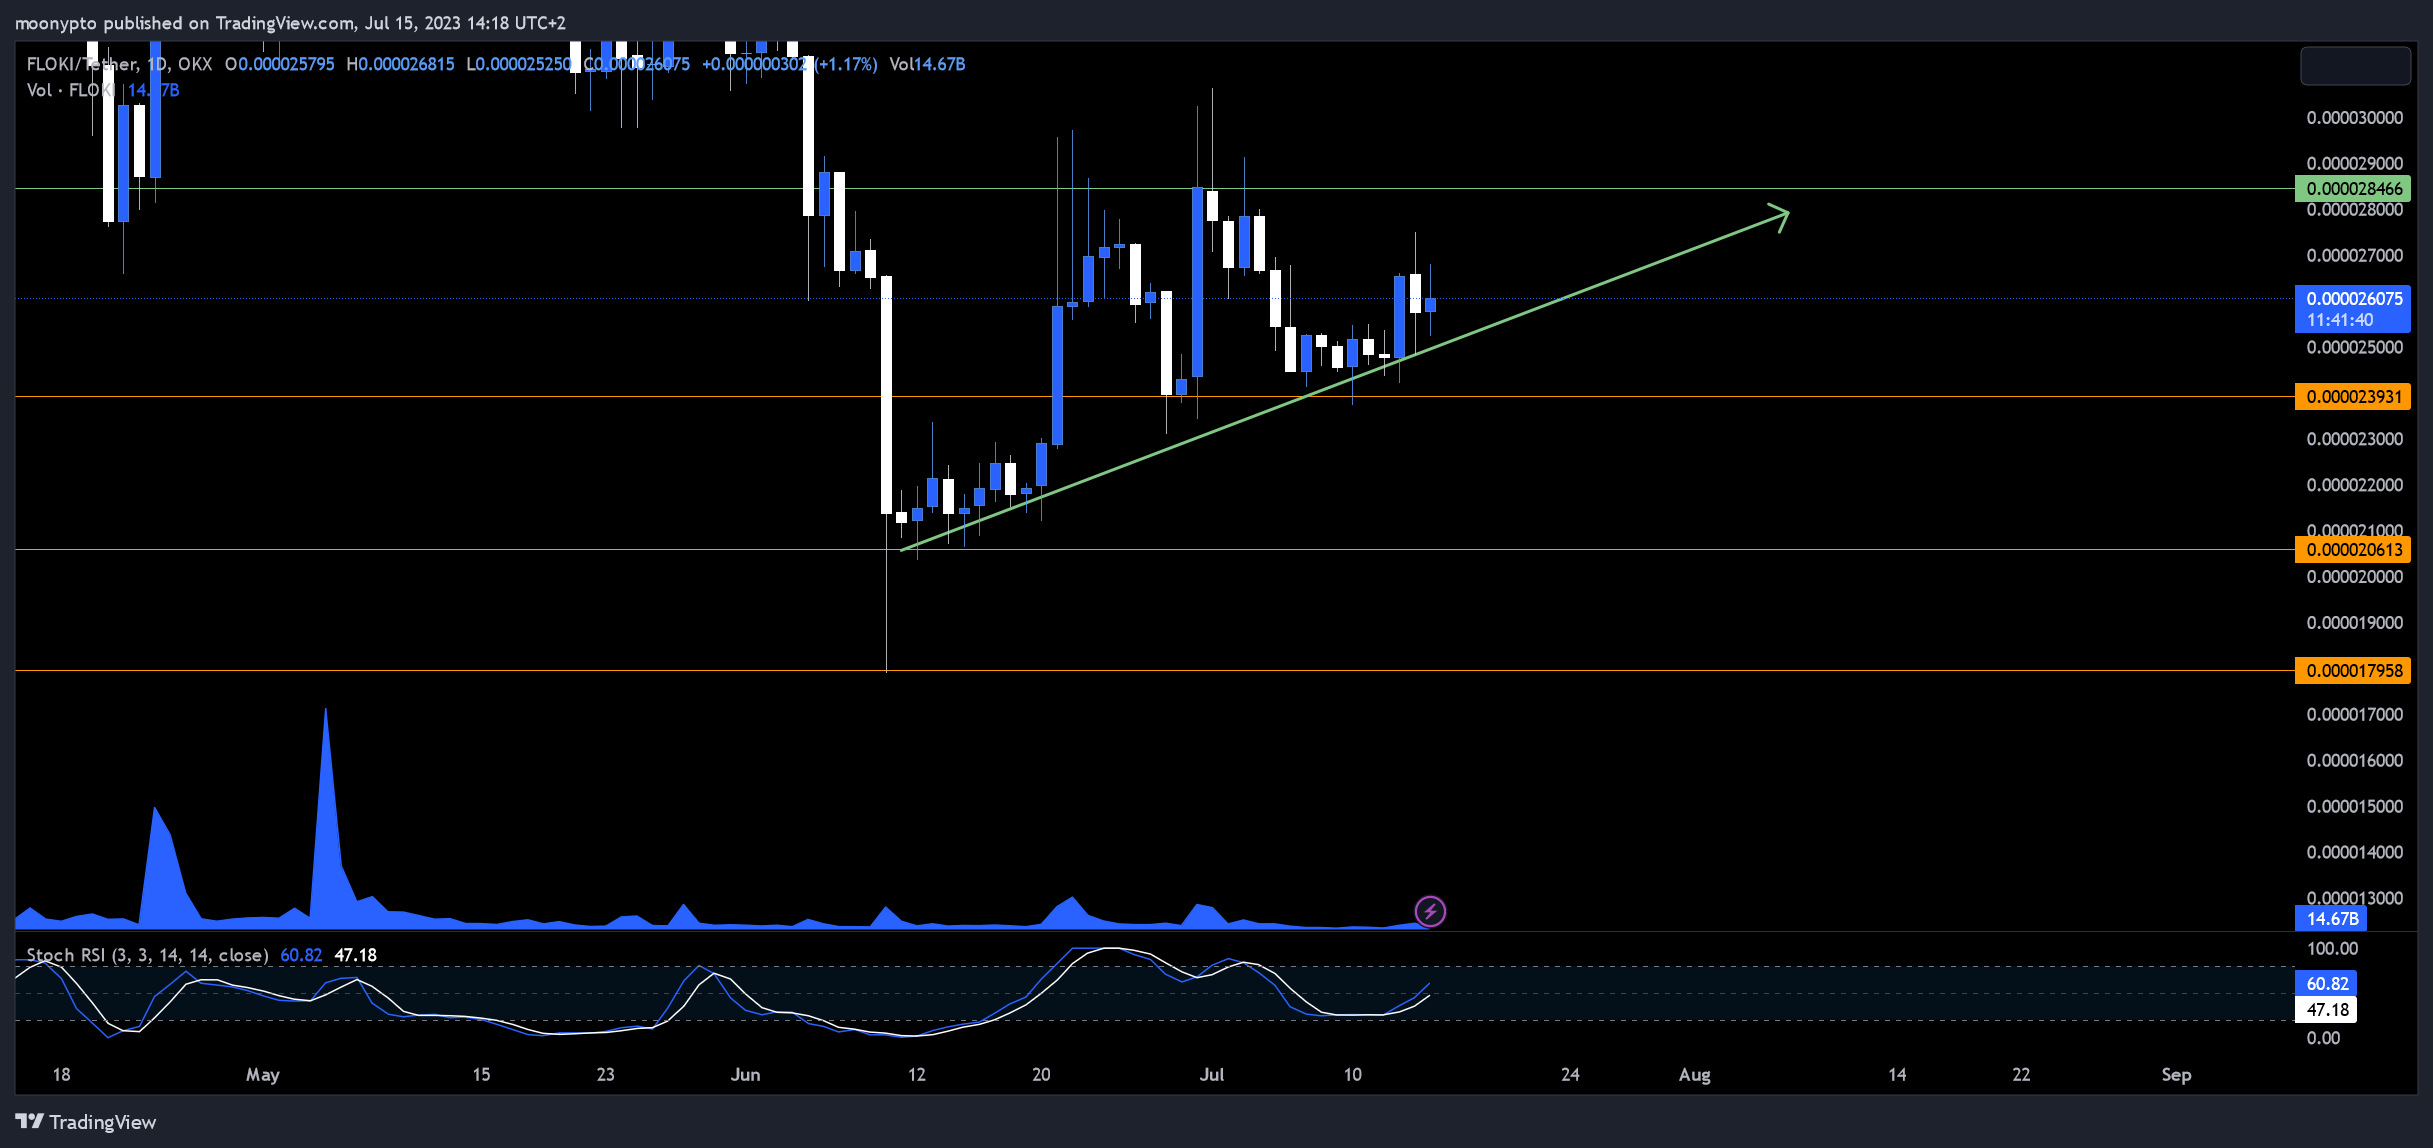Click the blue 60.82 label on RSI axis
This screenshot has height=1148, width=2433.
click(x=2326, y=983)
